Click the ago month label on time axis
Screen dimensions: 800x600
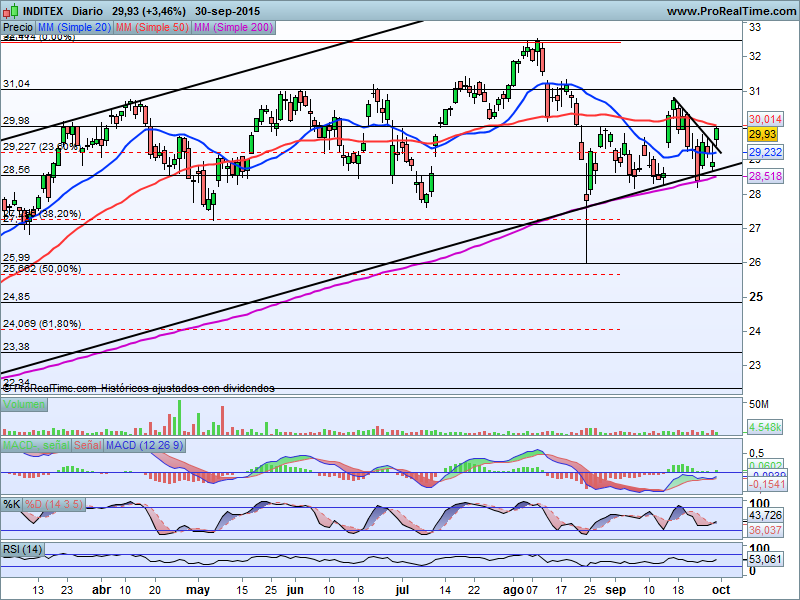[513, 590]
